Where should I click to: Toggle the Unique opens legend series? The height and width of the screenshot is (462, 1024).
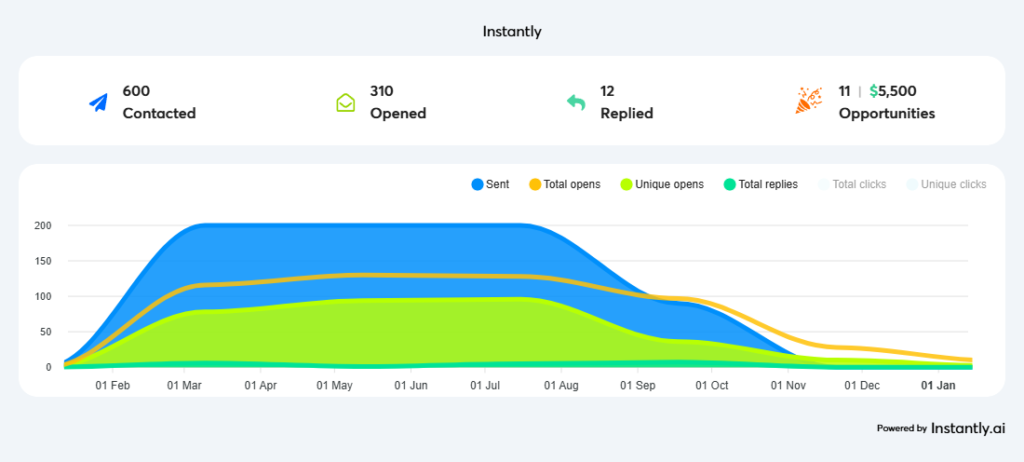(662, 185)
